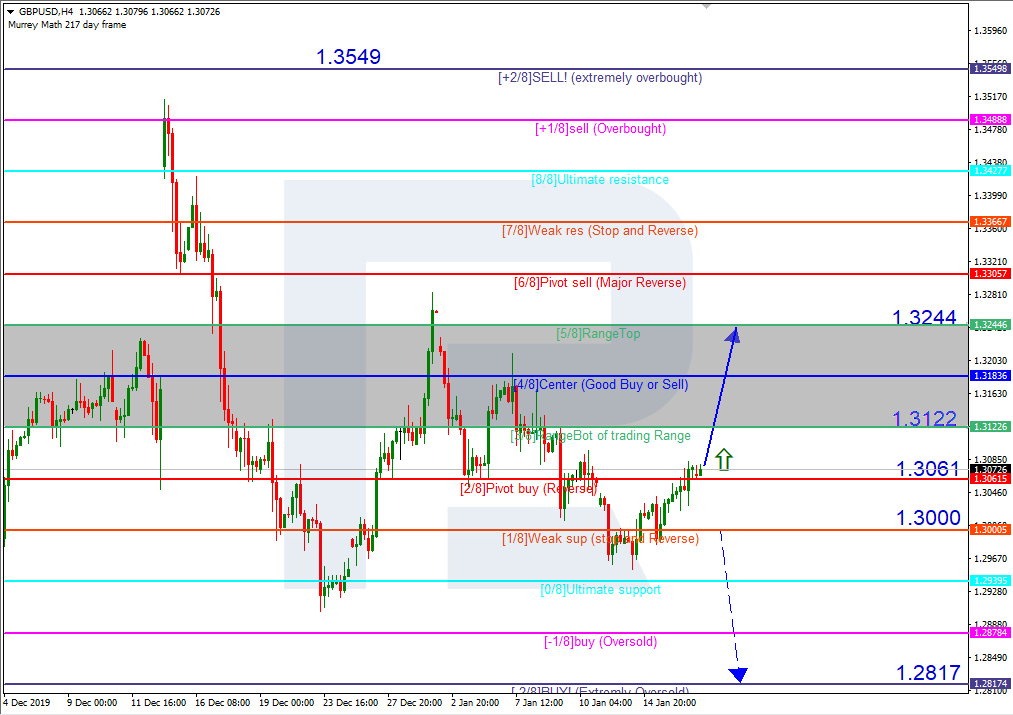Click the '[2/8]Pivot buy (Reverse)' label
Viewport: 1013px width, 715px height.
click(x=528, y=488)
